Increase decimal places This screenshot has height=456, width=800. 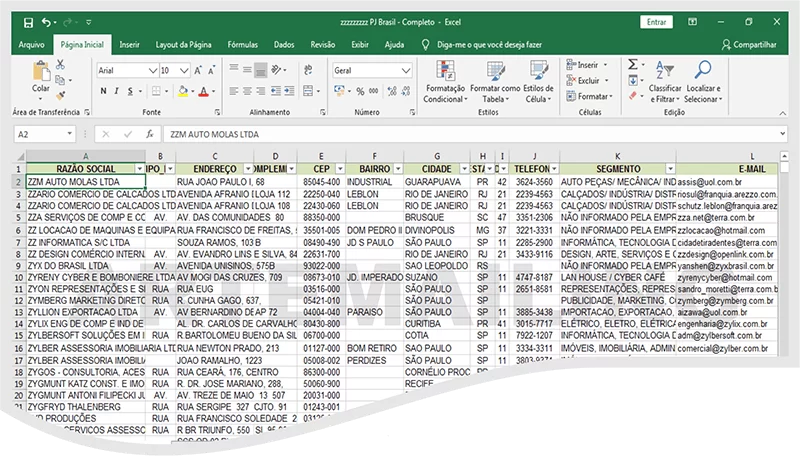(392, 91)
